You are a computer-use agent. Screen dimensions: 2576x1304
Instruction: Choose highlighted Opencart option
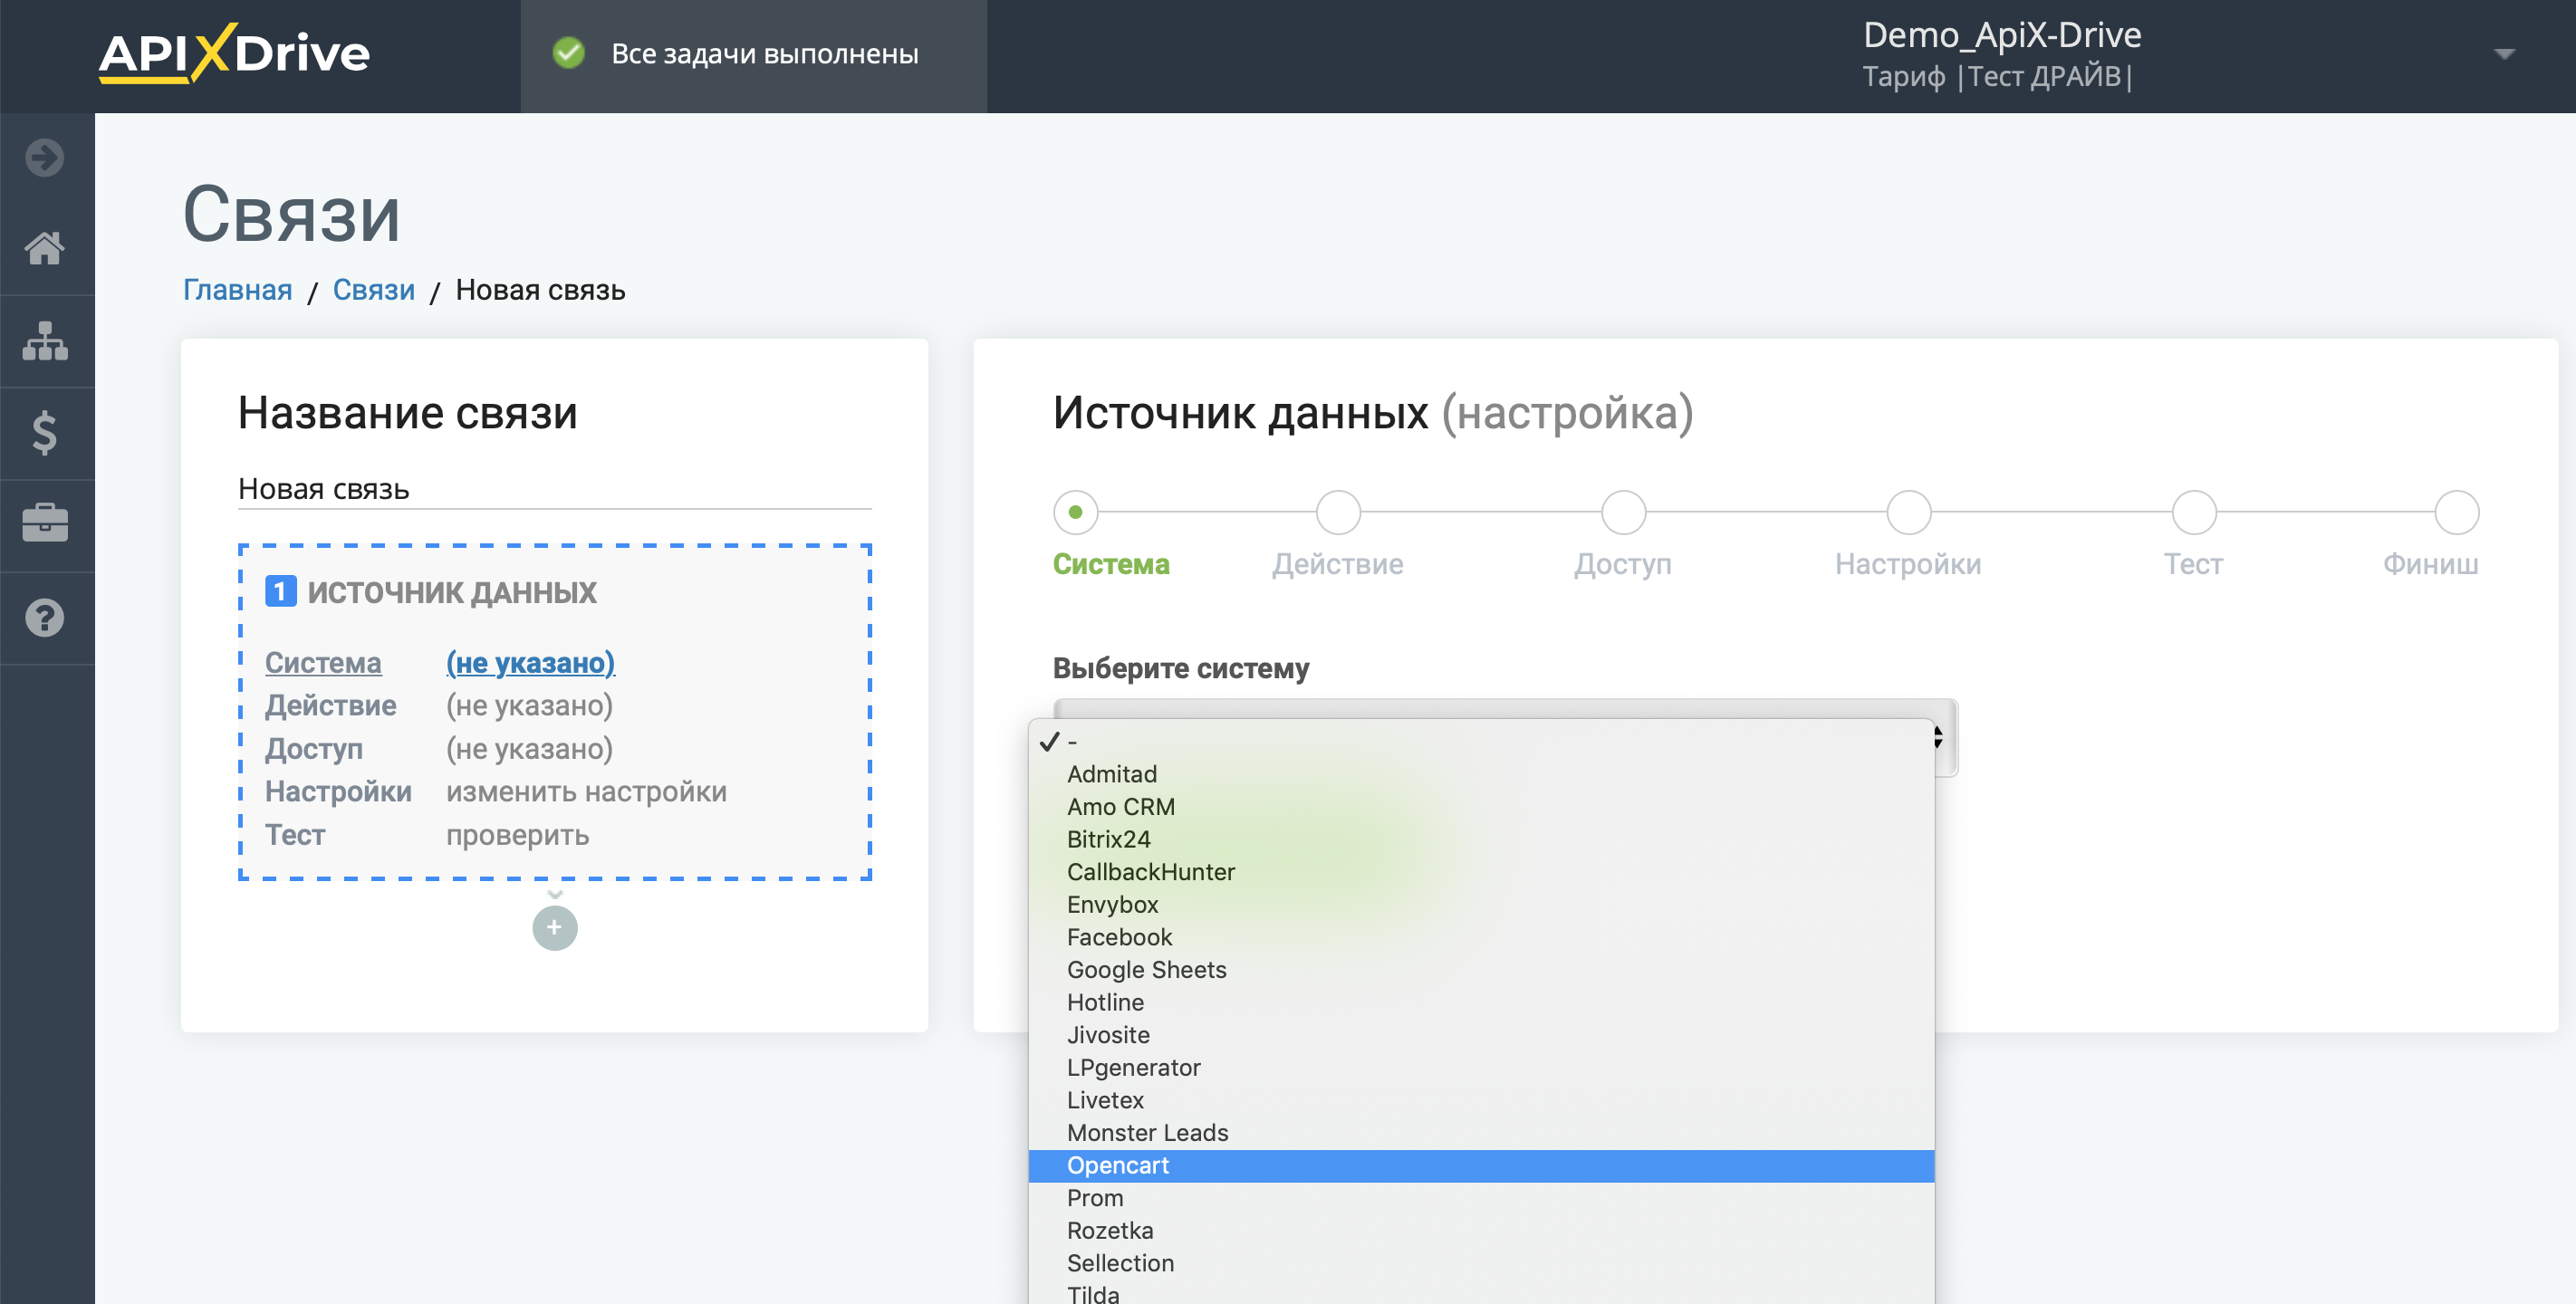[1481, 1166]
